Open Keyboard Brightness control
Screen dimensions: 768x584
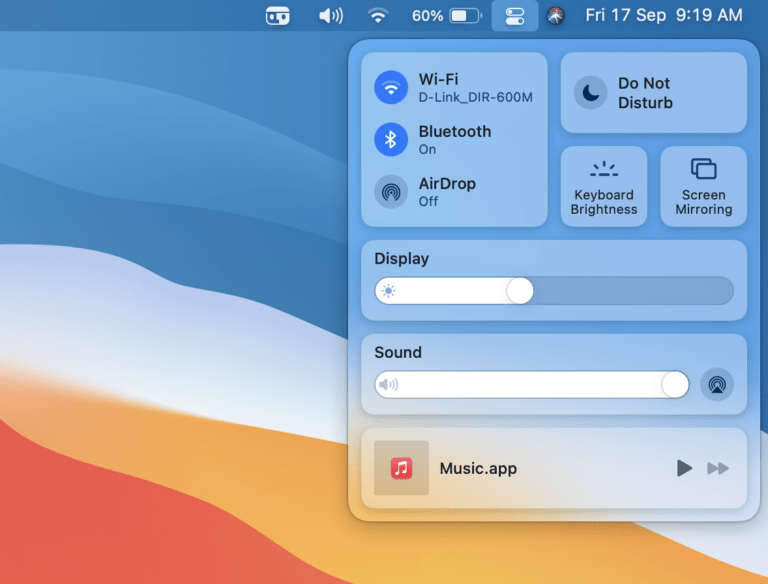[x=603, y=187]
